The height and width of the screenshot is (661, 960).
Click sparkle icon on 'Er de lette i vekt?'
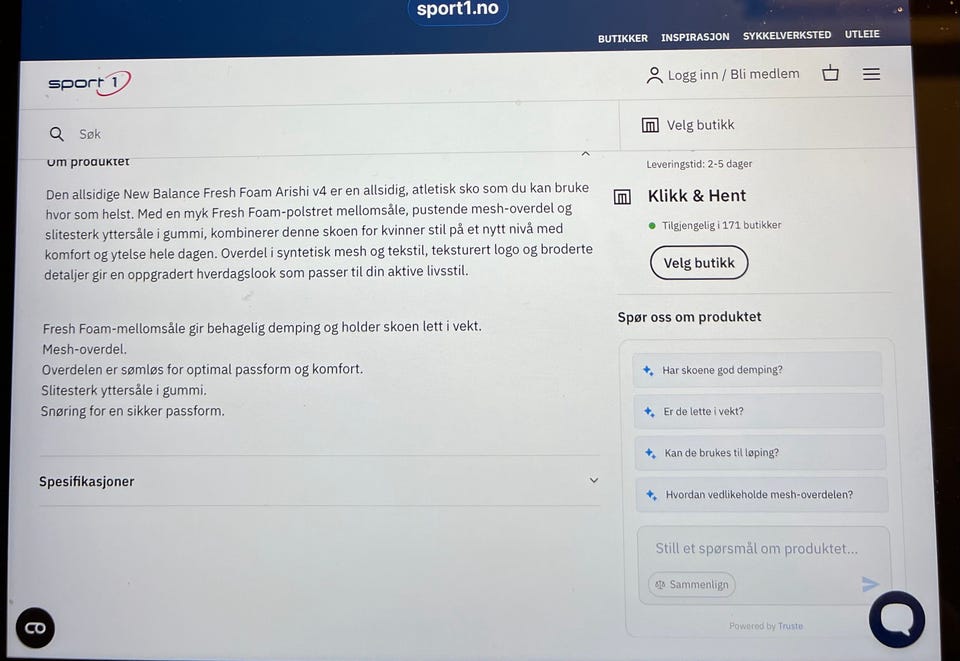point(649,412)
